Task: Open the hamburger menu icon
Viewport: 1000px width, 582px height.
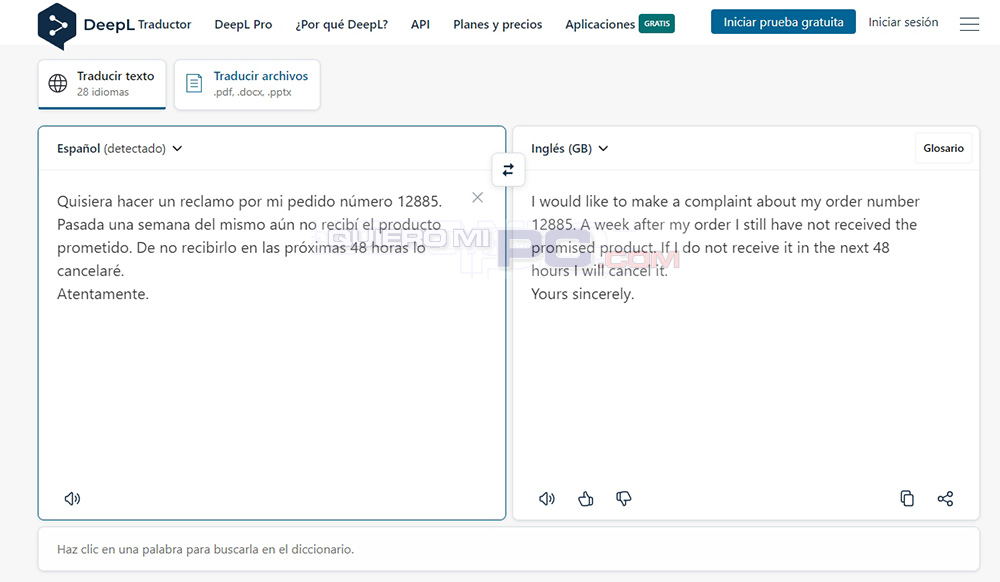Action: click(969, 24)
